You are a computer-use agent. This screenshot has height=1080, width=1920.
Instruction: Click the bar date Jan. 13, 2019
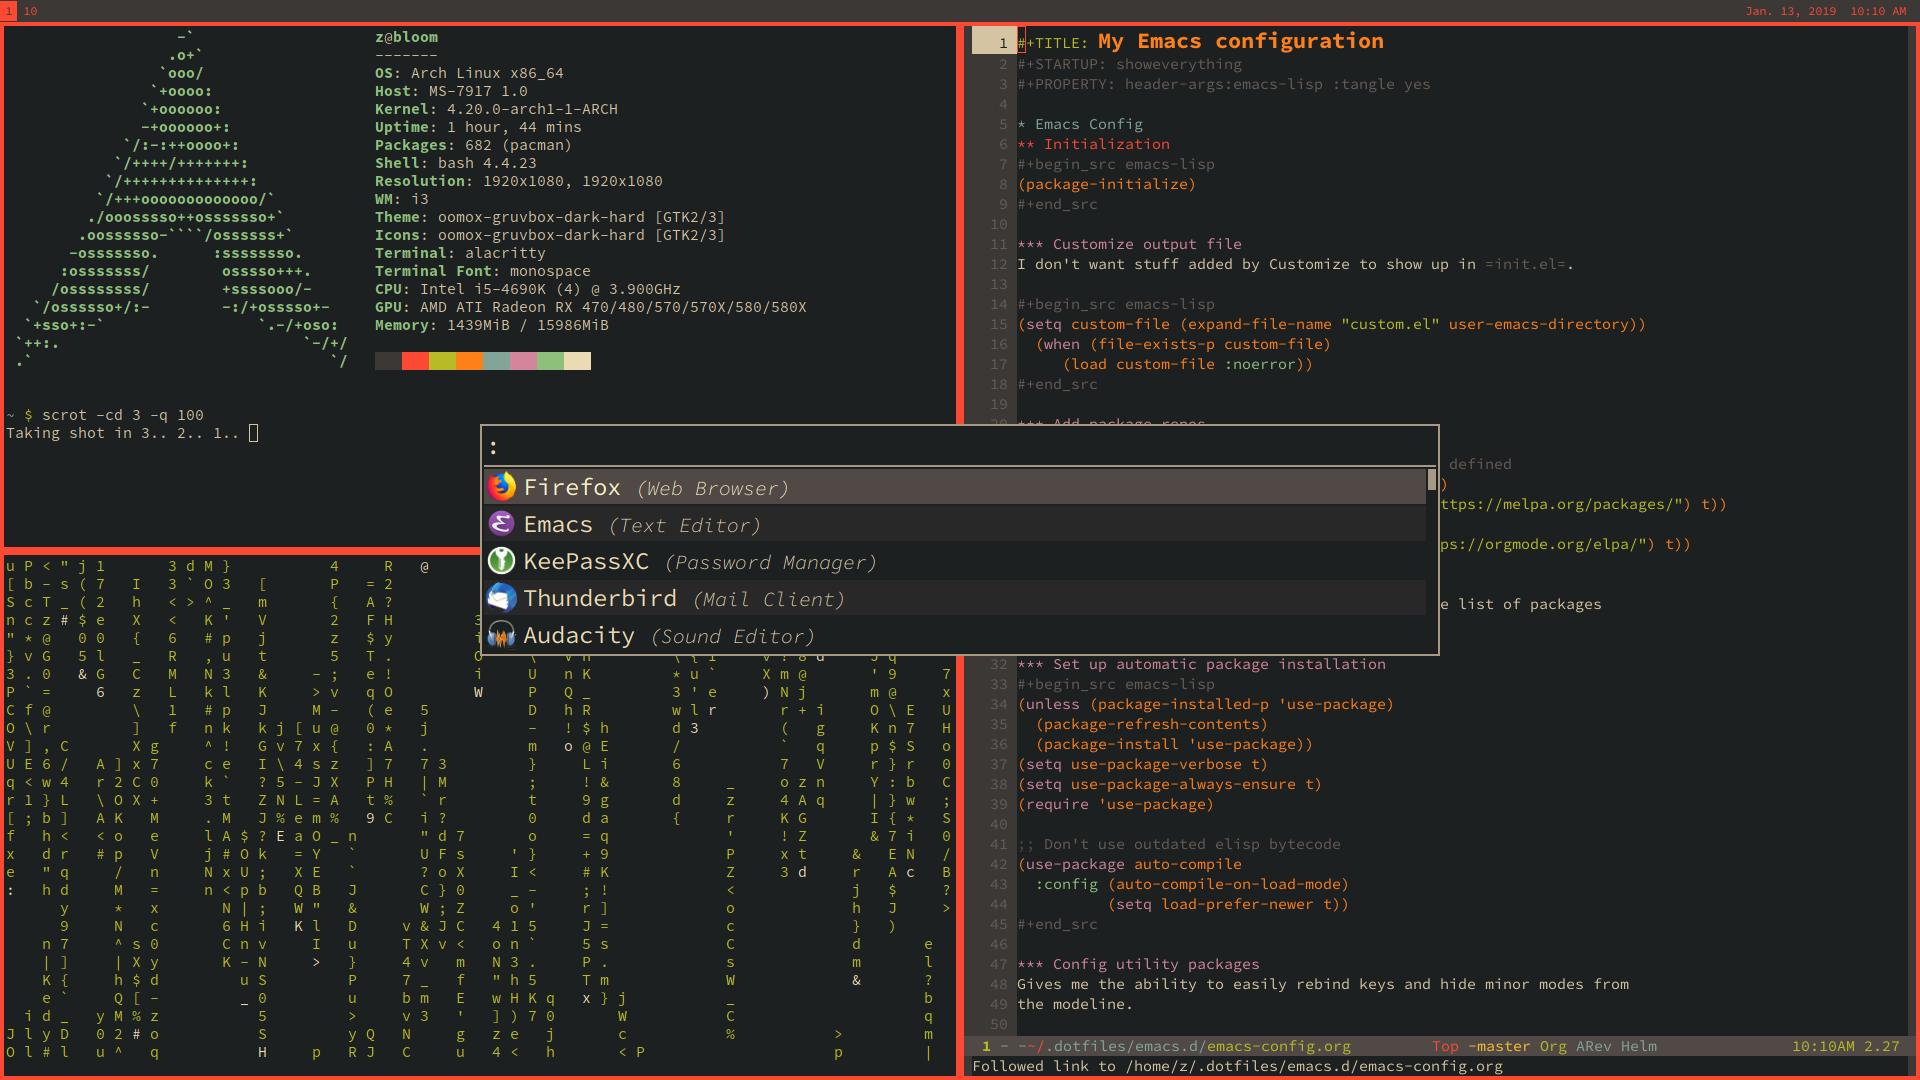click(1790, 11)
